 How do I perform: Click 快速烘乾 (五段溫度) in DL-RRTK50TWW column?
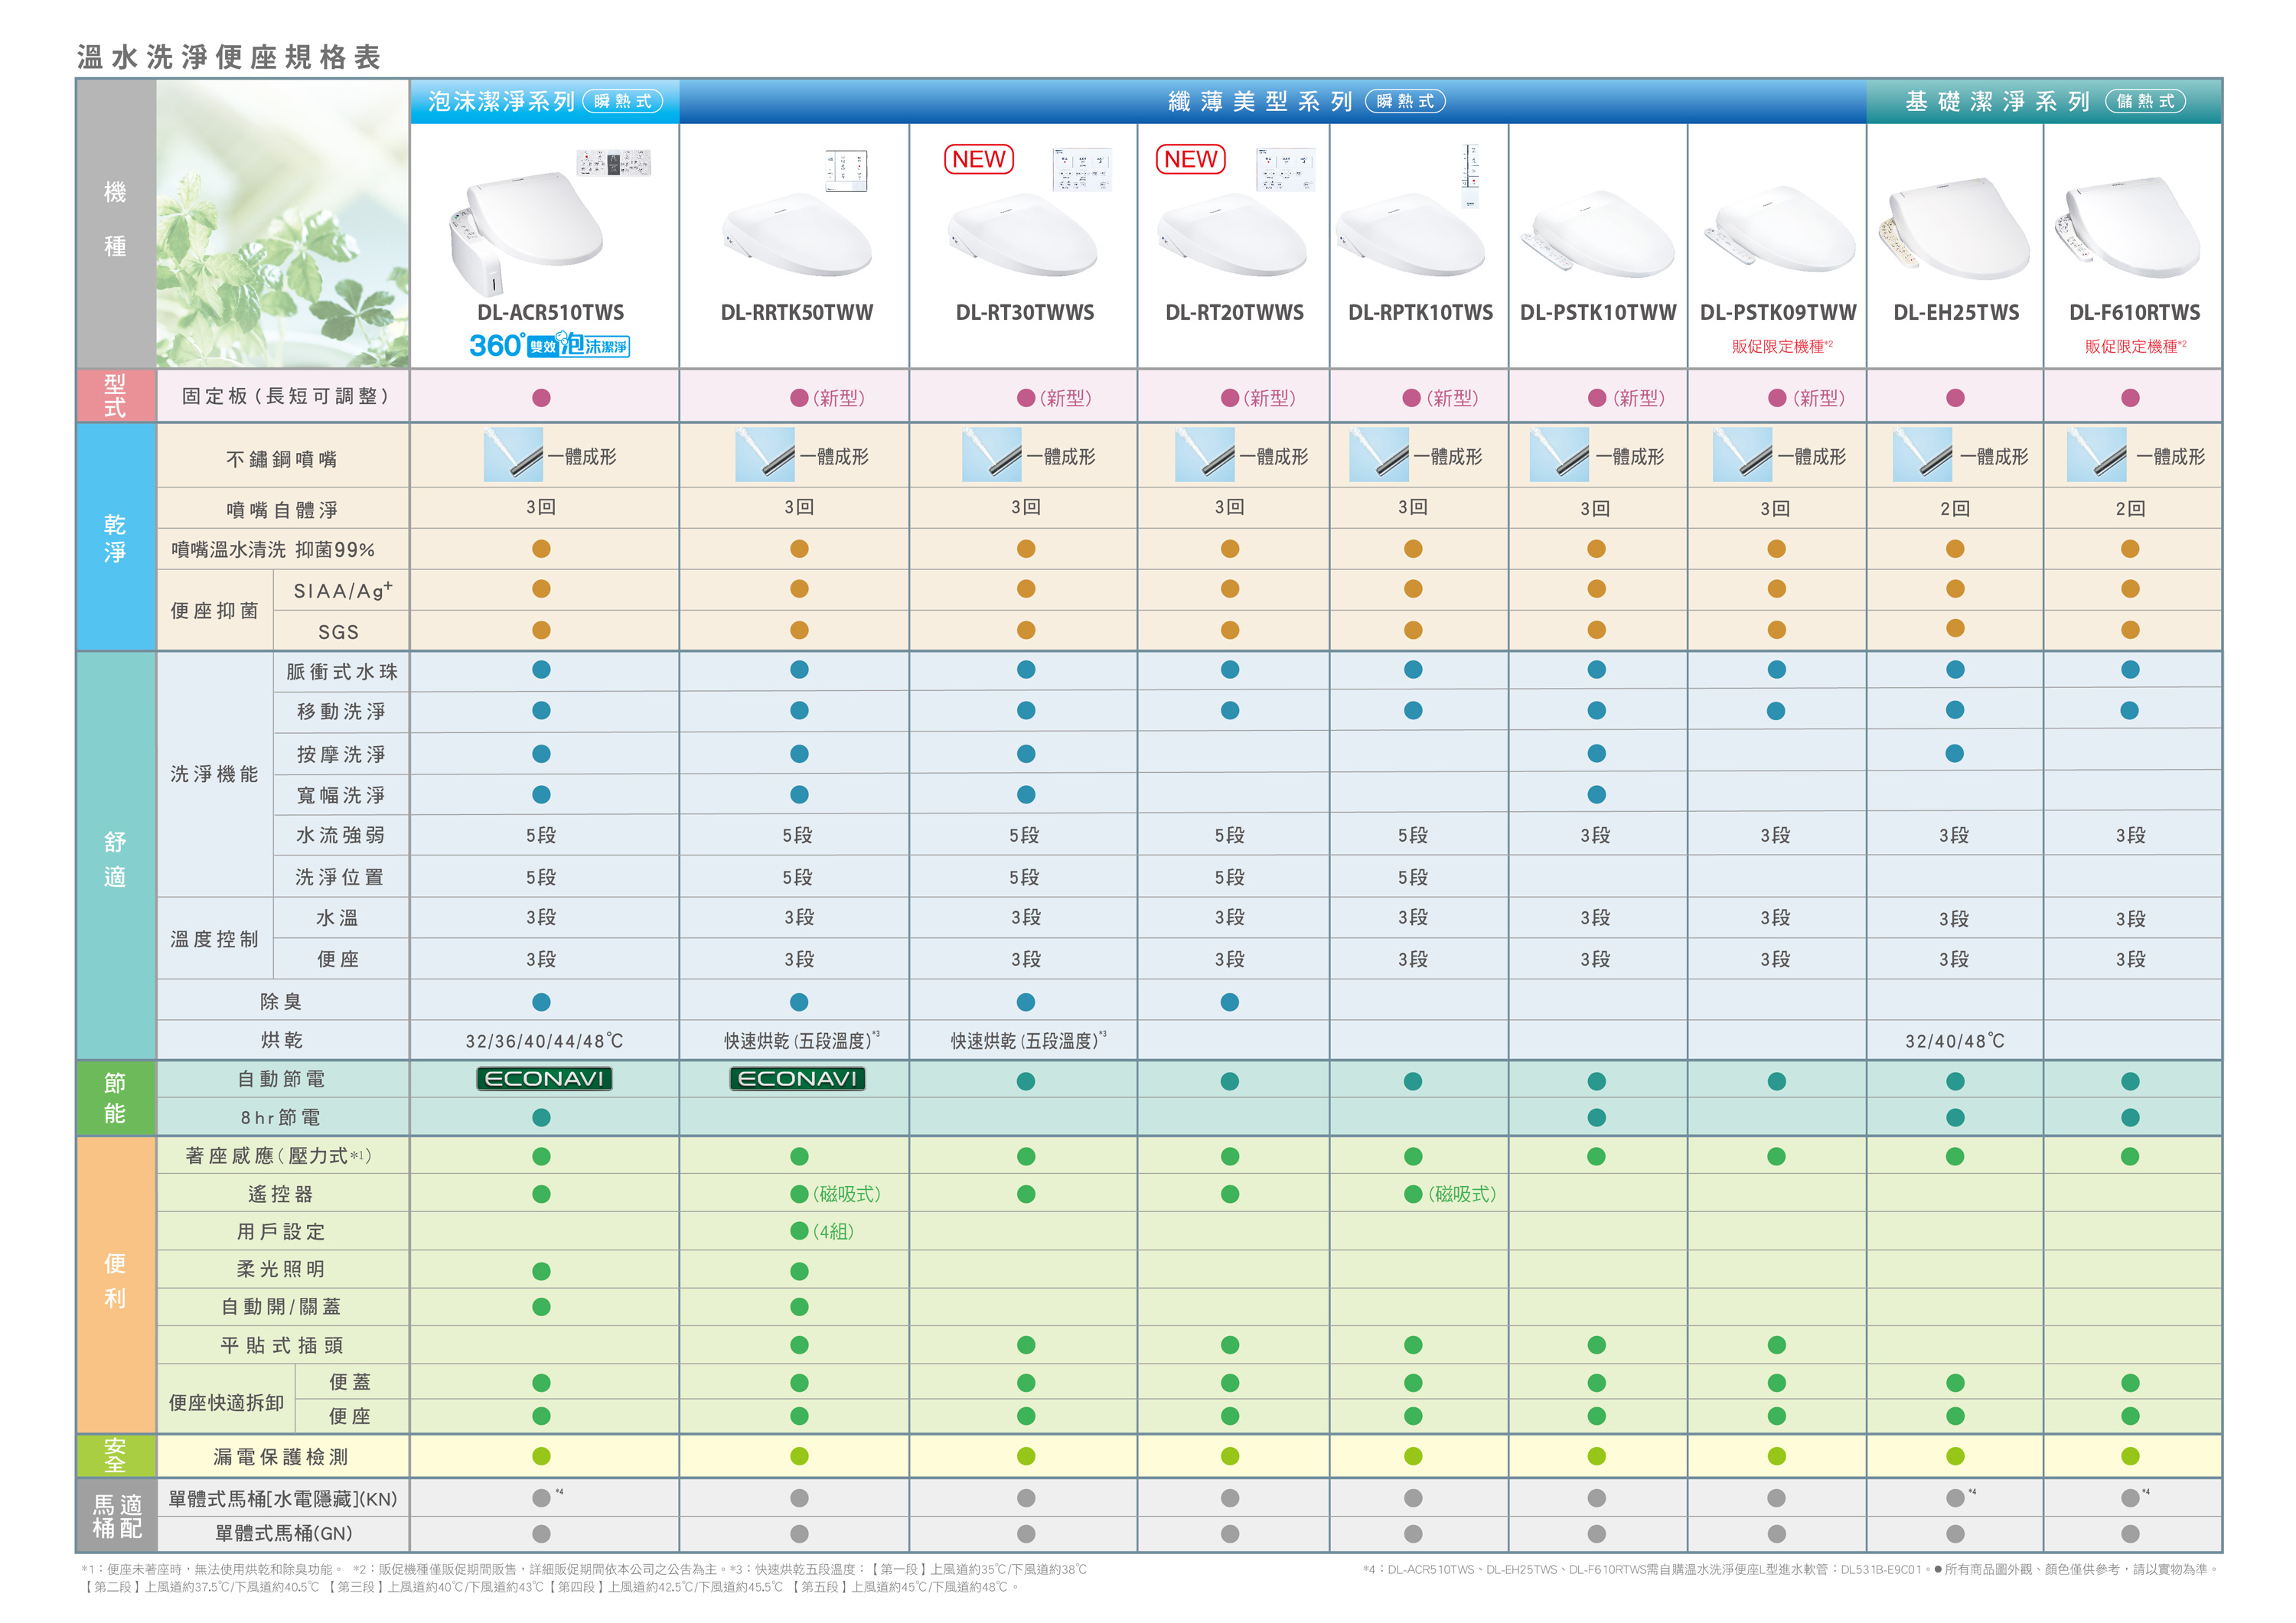coord(802,1040)
